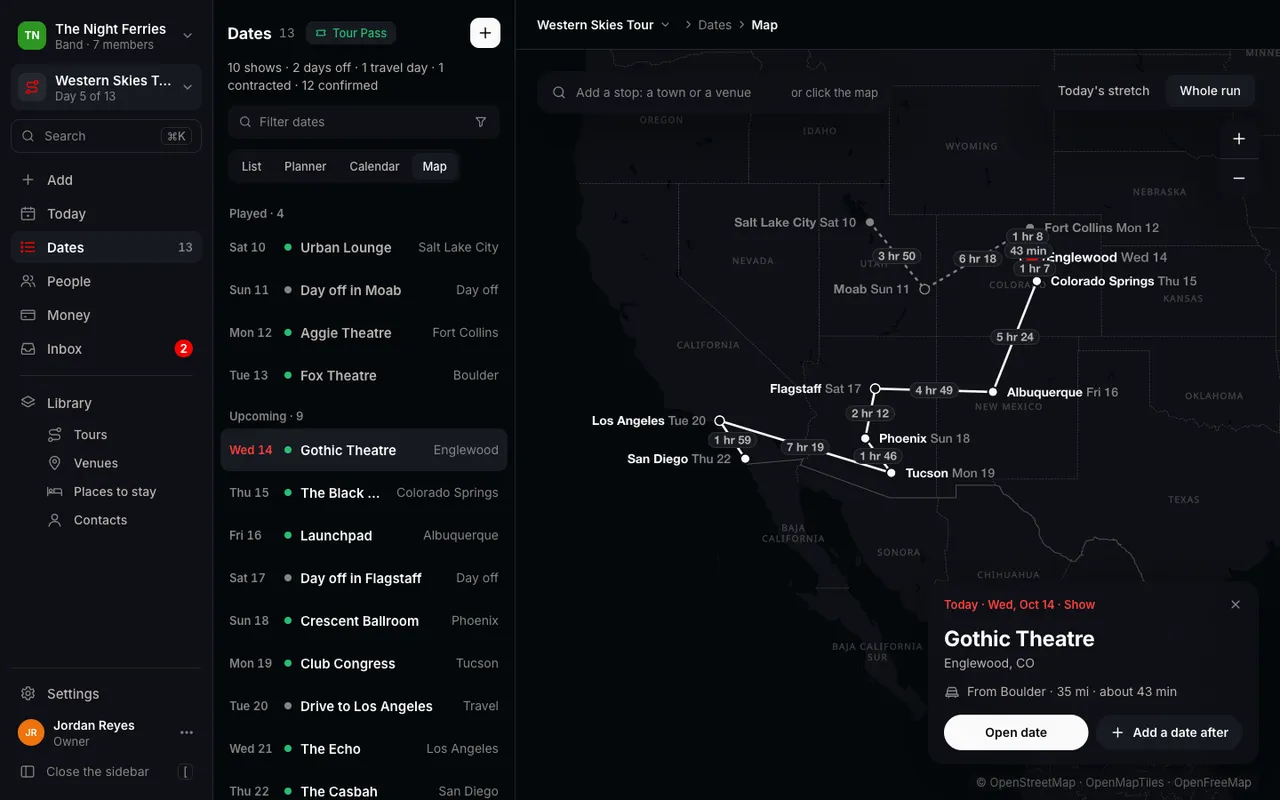Screen dimensions: 1280x800
Task: Select the Launchpad Albuquerque date row
Action: 364,536
